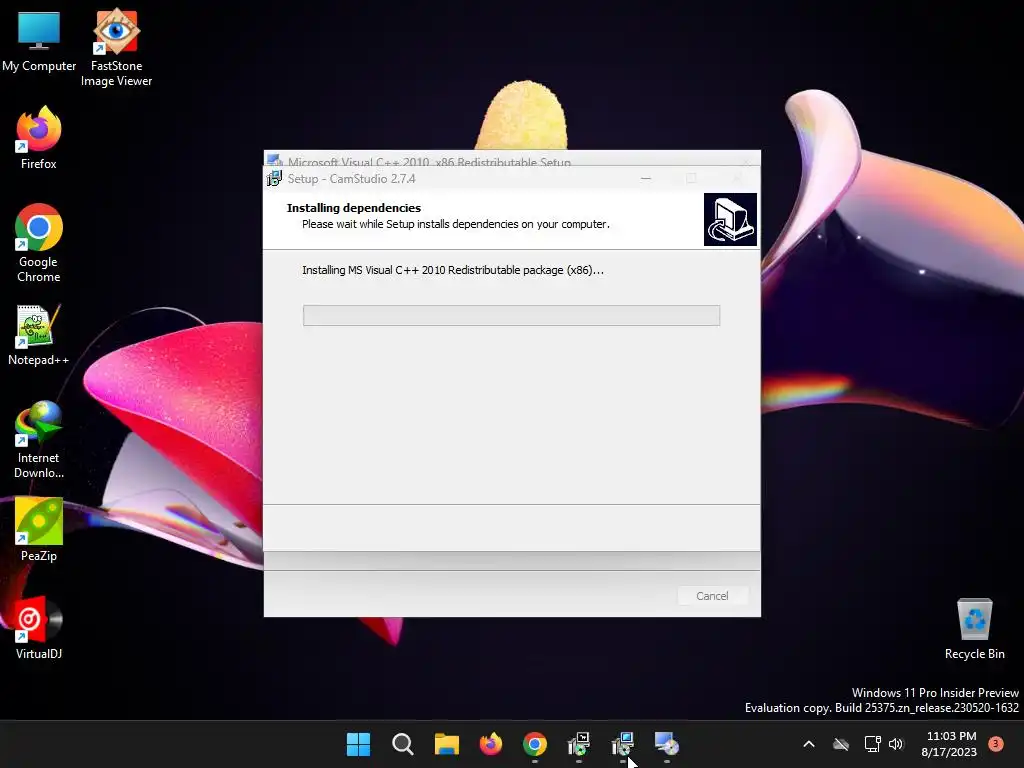Open the network status tray icon
1024x768 pixels.
(x=872, y=744)
